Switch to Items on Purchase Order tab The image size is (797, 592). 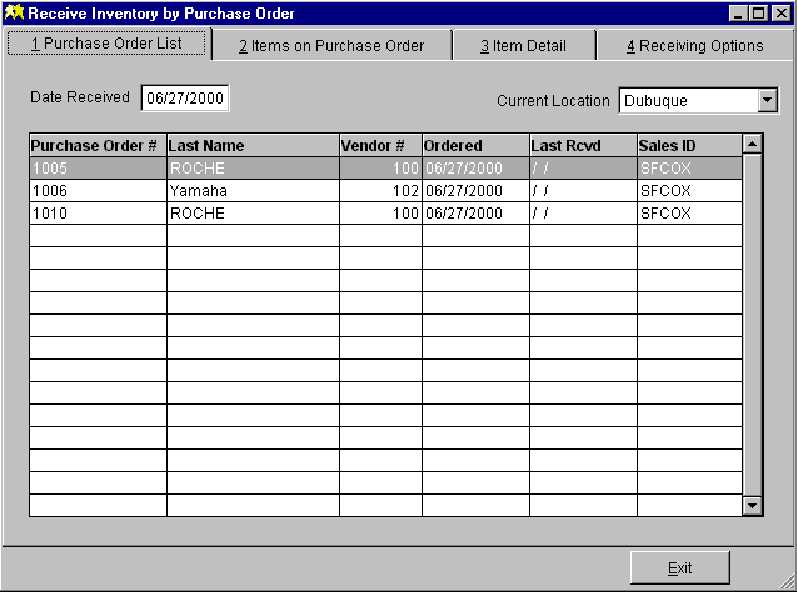pos(331,45)
